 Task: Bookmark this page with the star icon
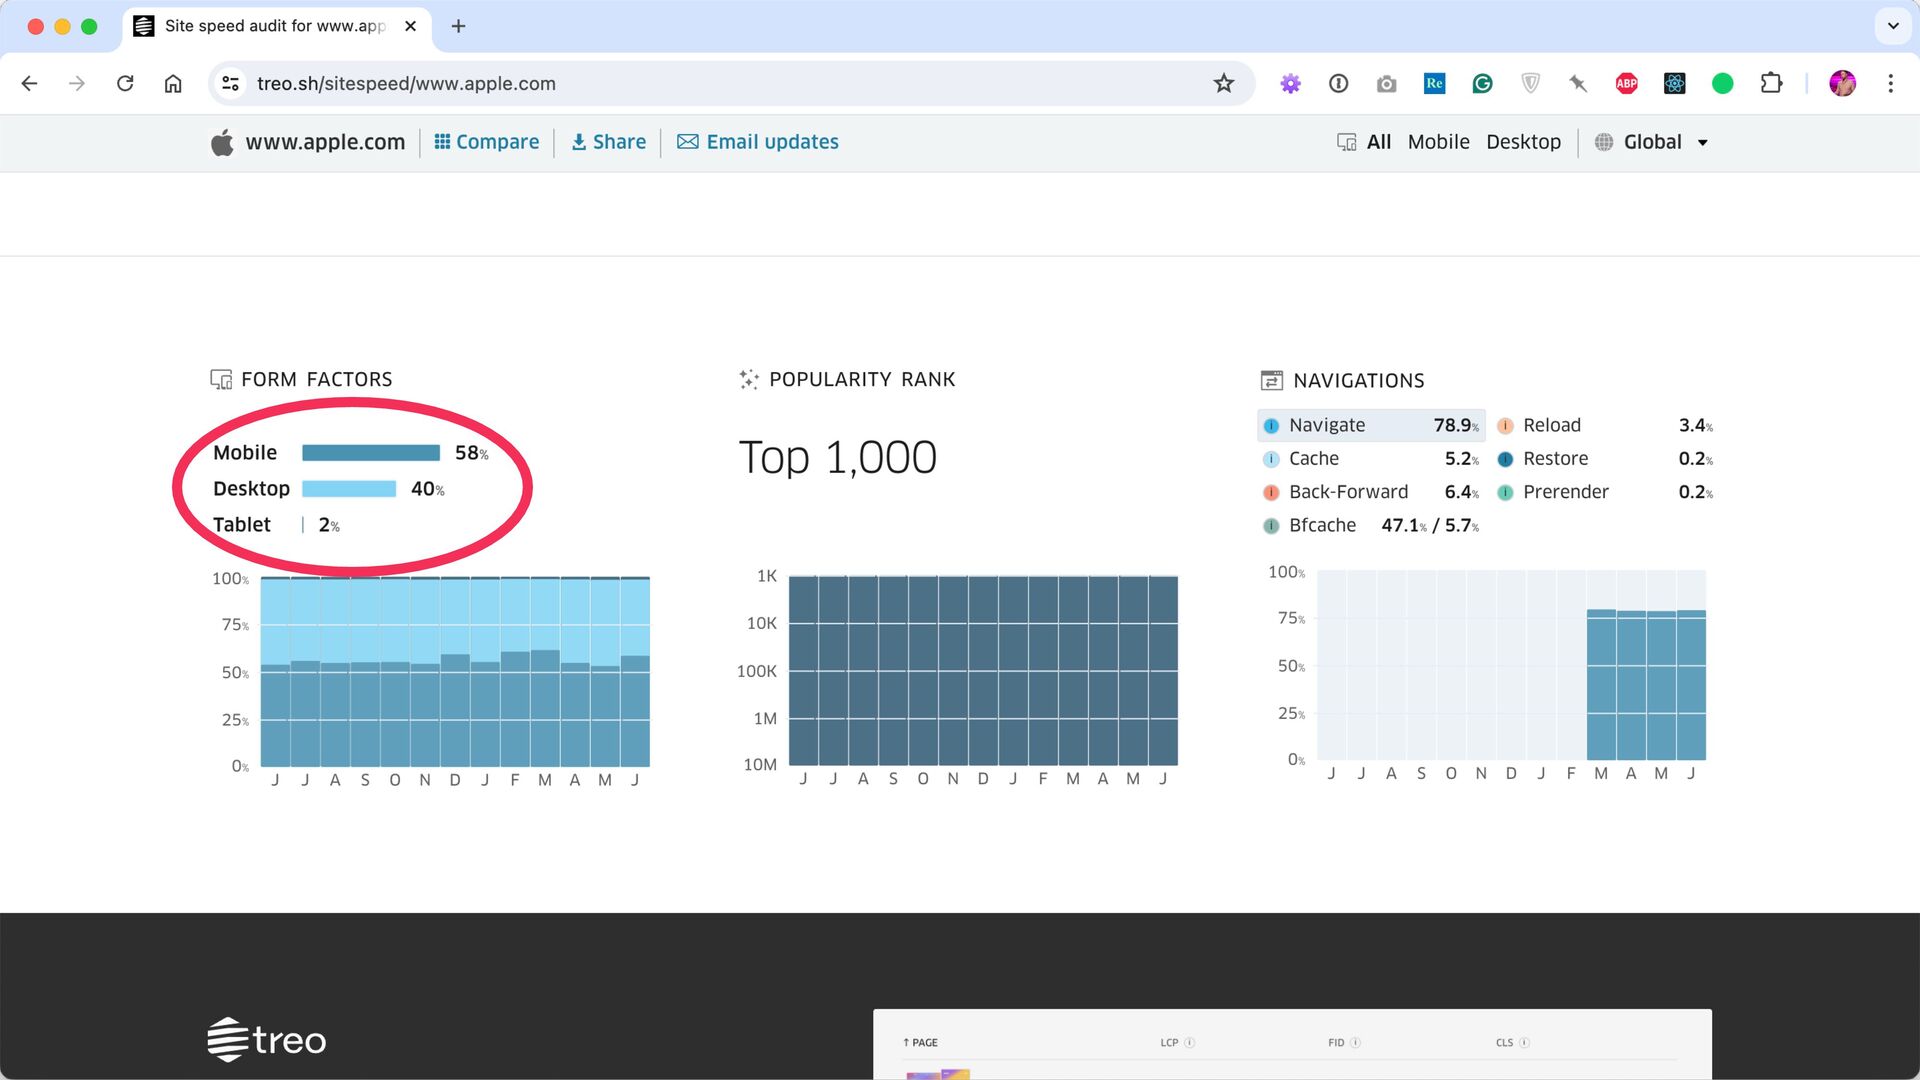point(1224,84)
